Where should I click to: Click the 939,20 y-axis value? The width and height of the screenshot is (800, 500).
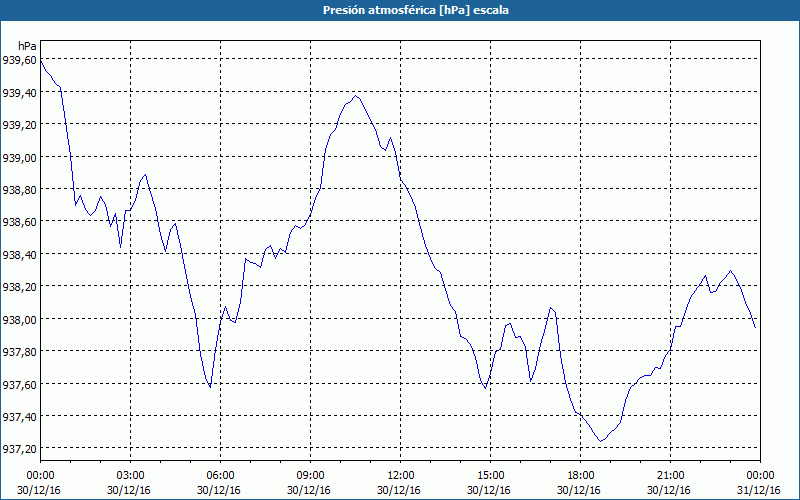[19, 124]
